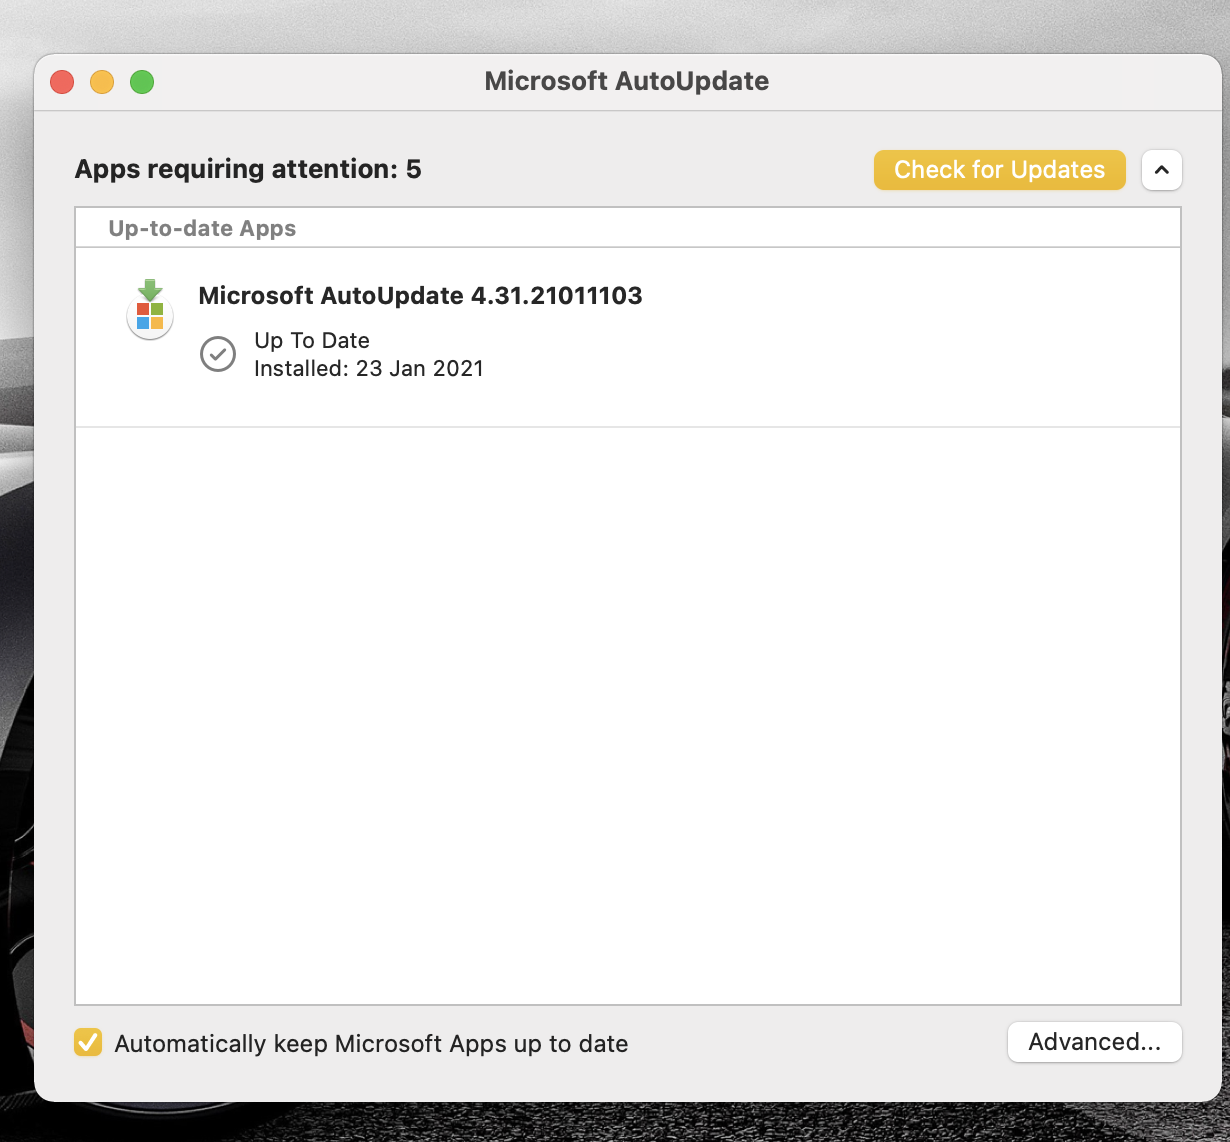Click the Microsoft AutoUpdate app icon
Viewport: 1230px width, 1142px height.
tap(150, 310)
